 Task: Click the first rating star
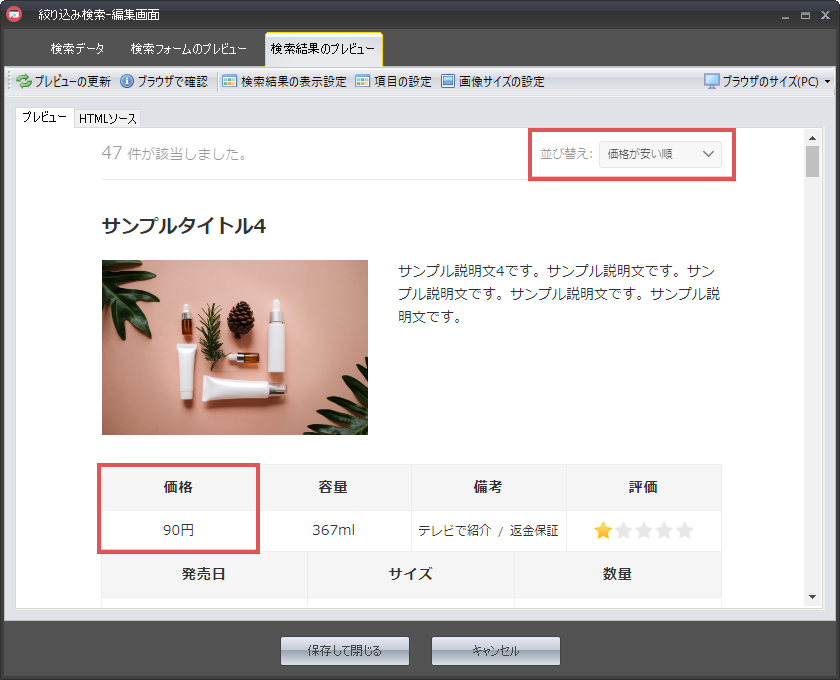tap(603, 531)
